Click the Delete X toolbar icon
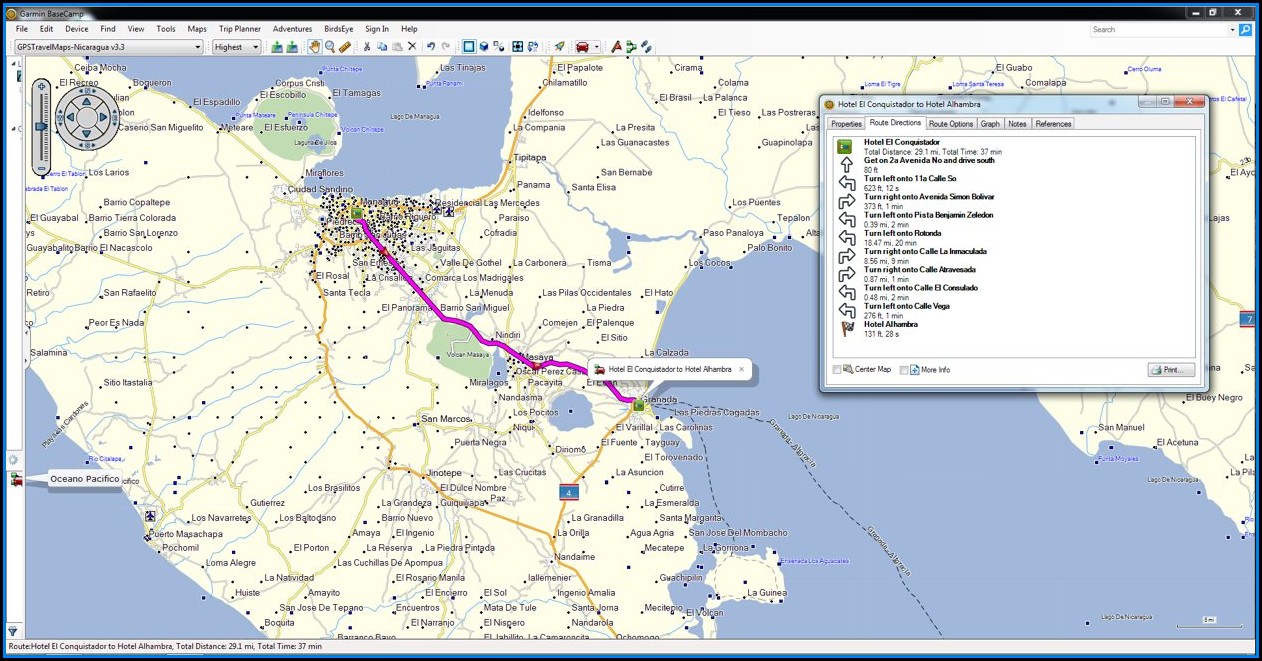The height and width of the screenshot is (661, 1262). [412, 47]
